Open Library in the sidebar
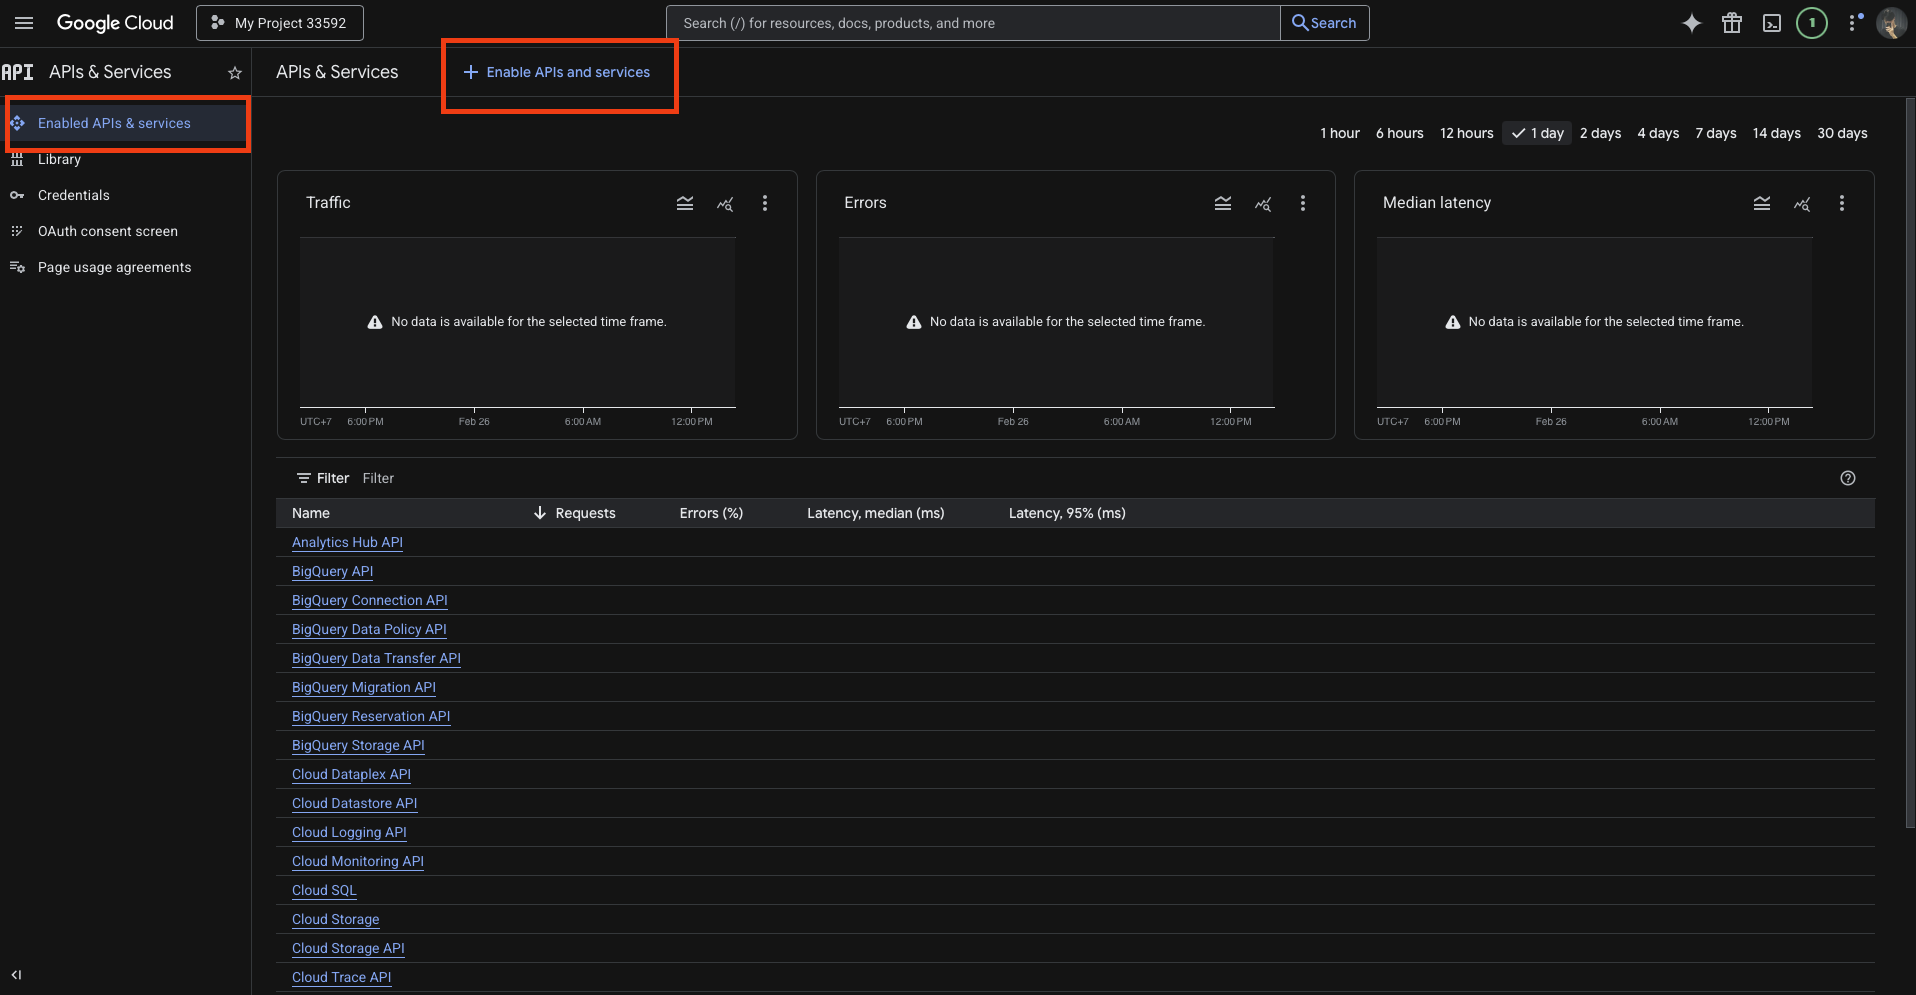The height and width of the screenshot is (995, 1916). pos(59,159)
